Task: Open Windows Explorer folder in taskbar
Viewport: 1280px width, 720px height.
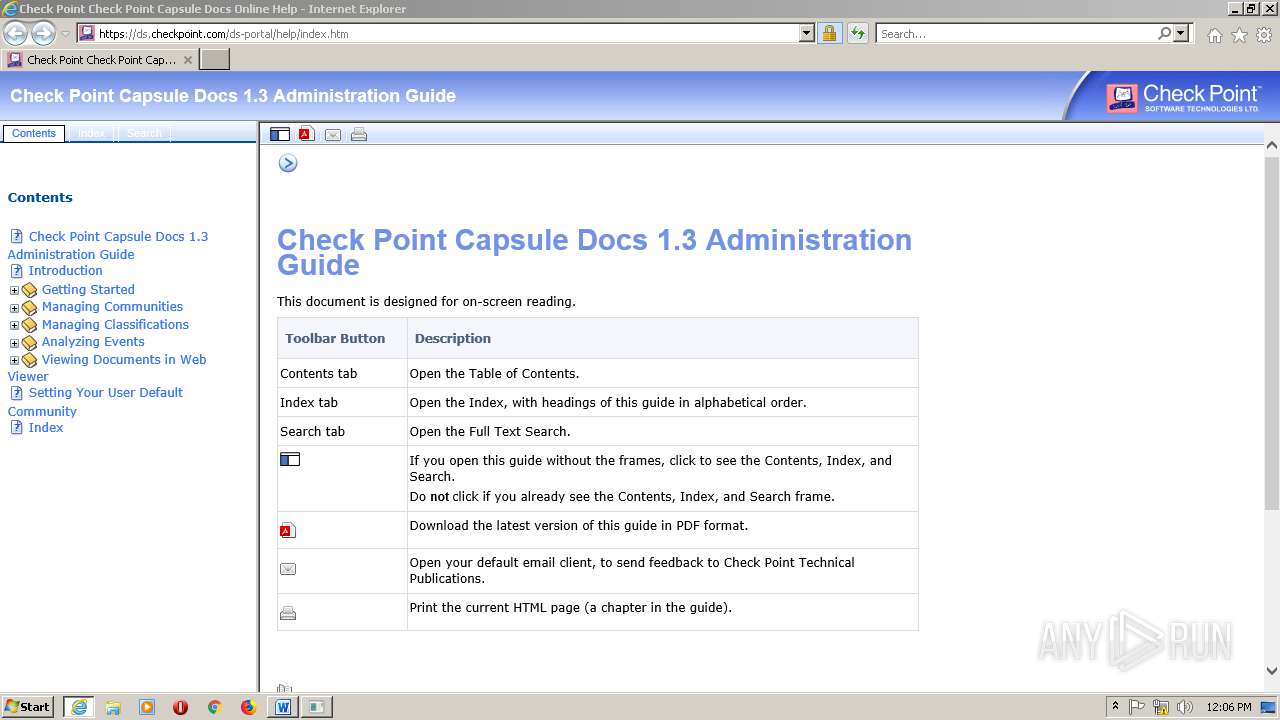Action: (x=113, y=707)
